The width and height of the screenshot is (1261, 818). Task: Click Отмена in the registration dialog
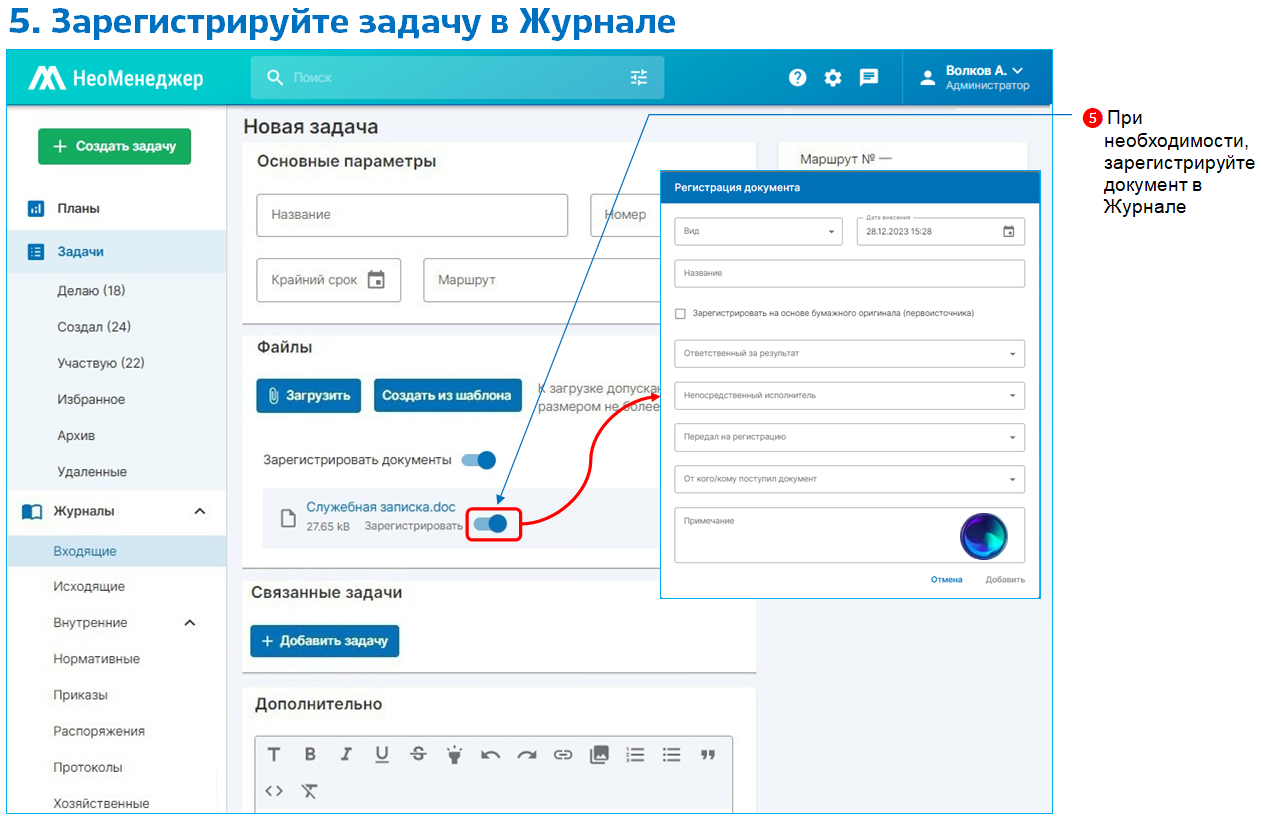point(946,579)
